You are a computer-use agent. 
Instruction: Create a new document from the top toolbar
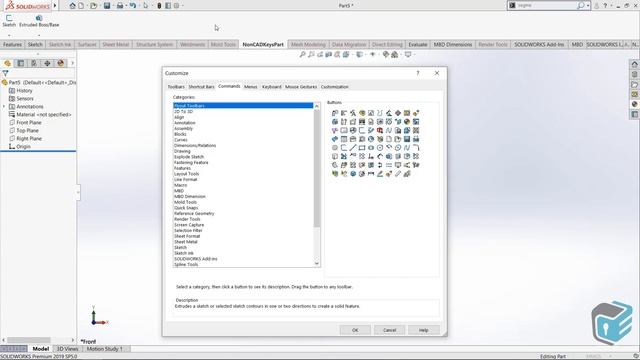click(x=81, y=6)
